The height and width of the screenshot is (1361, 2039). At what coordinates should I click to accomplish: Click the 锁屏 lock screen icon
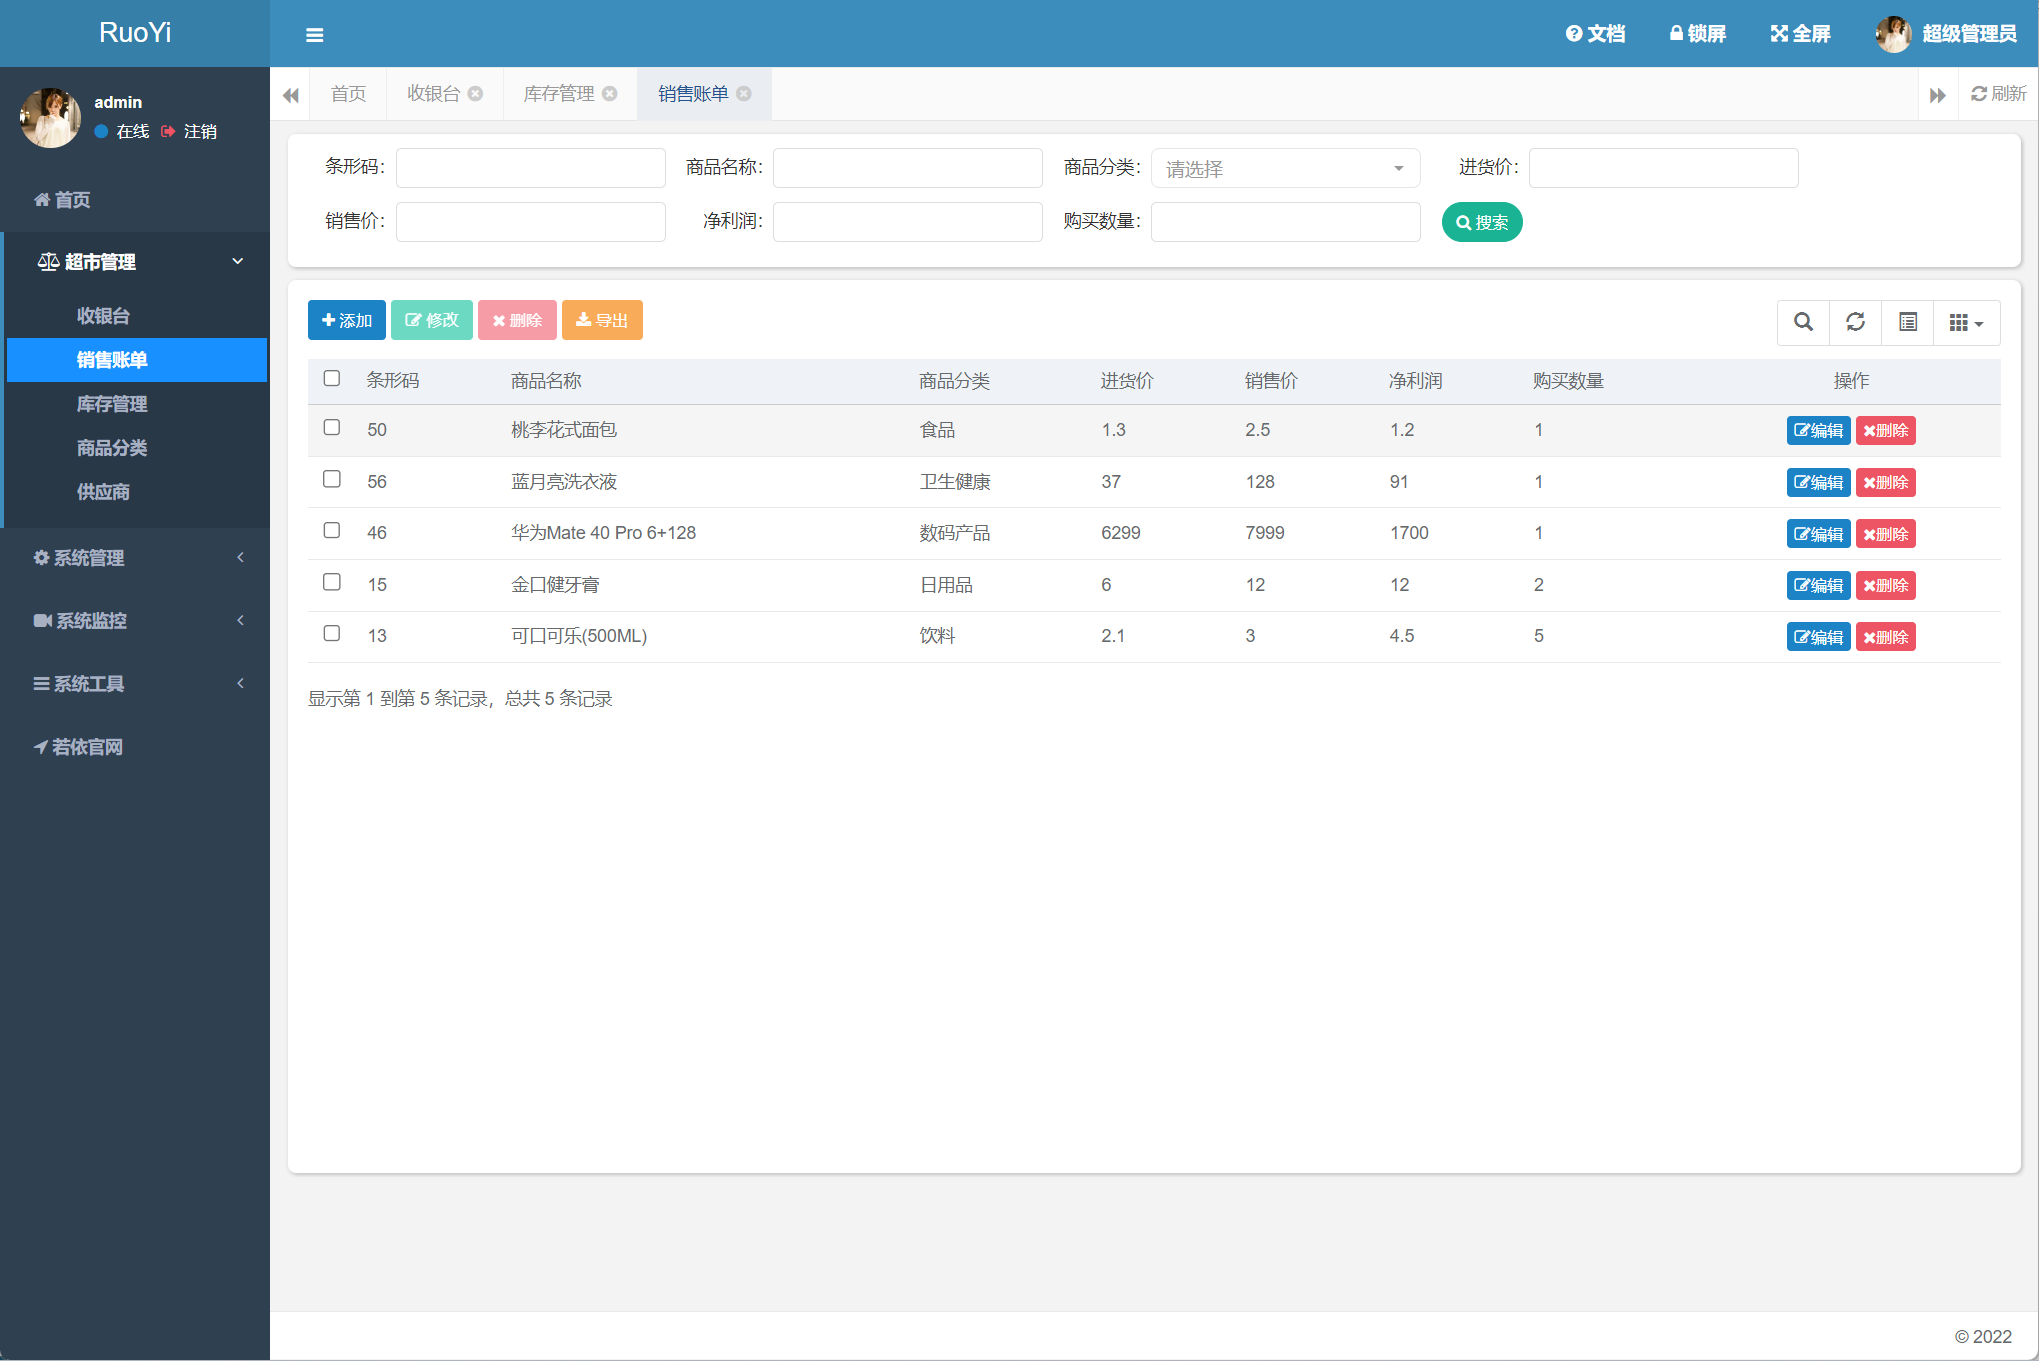[x=1677, y=34]
